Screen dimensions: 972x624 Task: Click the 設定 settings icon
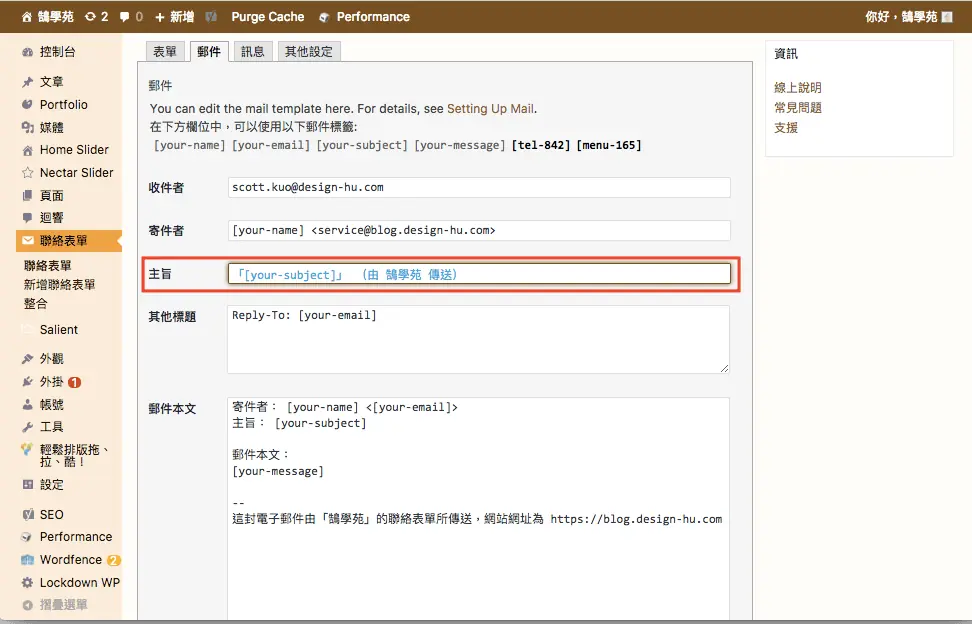click(x=27, y=485)
